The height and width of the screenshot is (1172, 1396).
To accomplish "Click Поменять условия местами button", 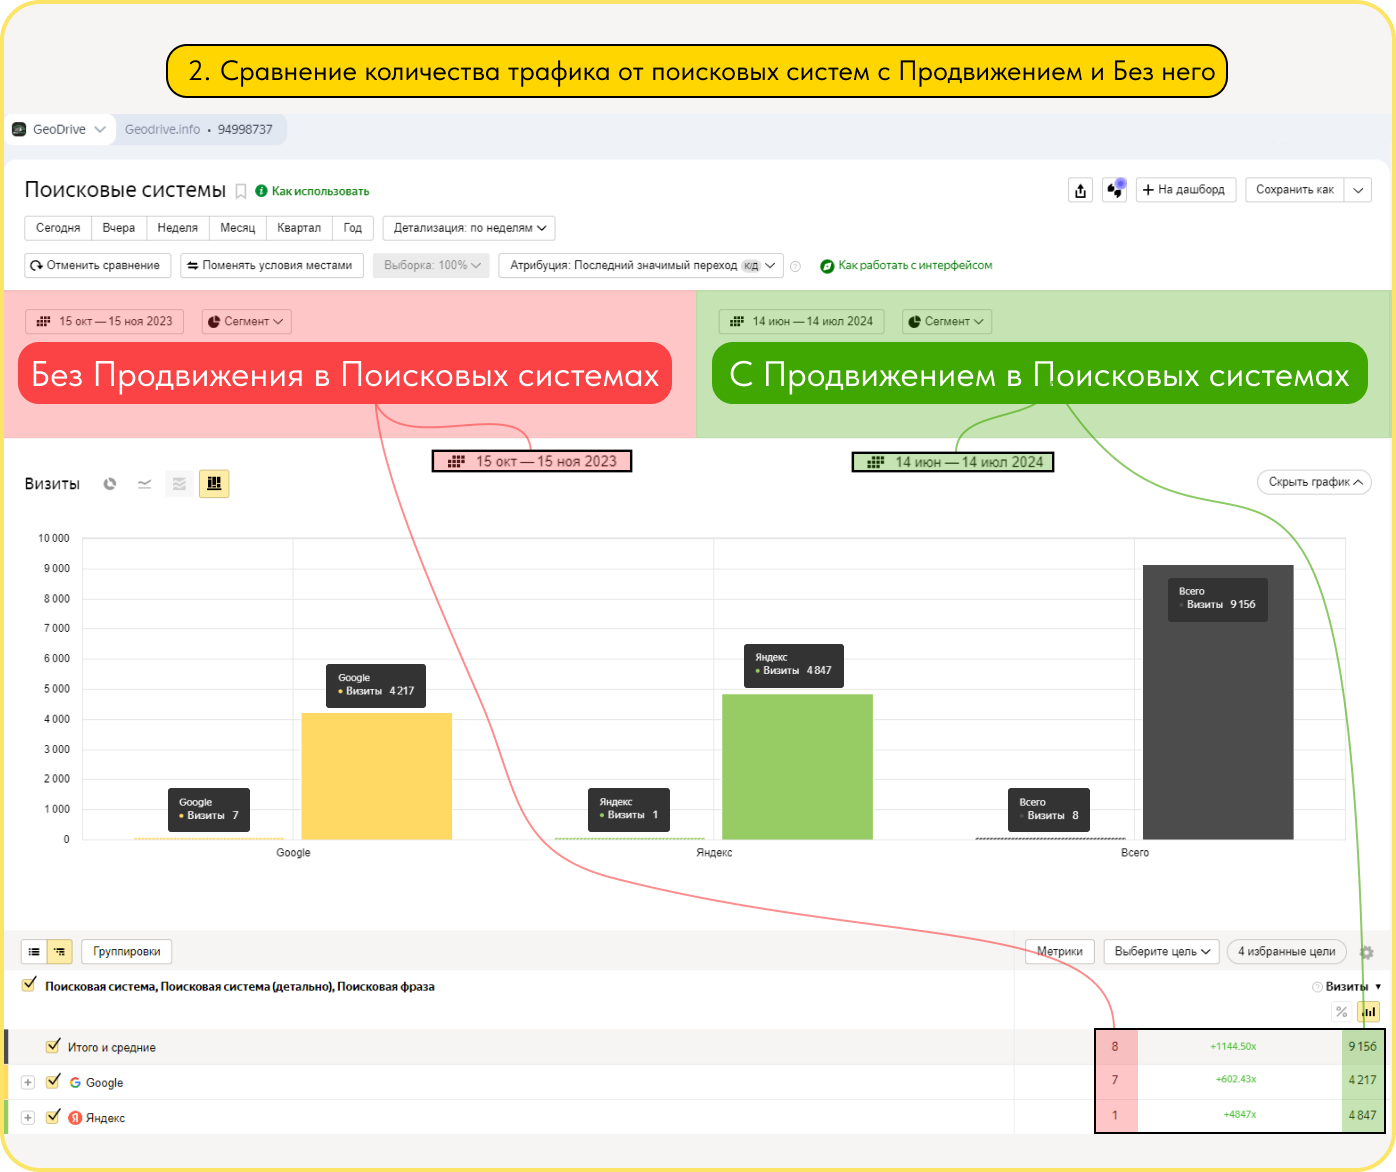I will [271, 265].
